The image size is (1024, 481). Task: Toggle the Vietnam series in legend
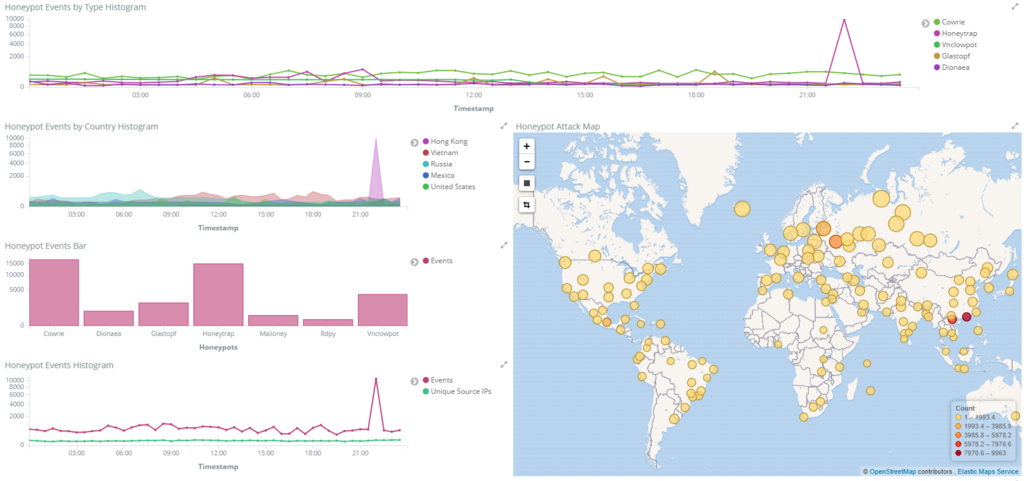(x=440, y=153)
